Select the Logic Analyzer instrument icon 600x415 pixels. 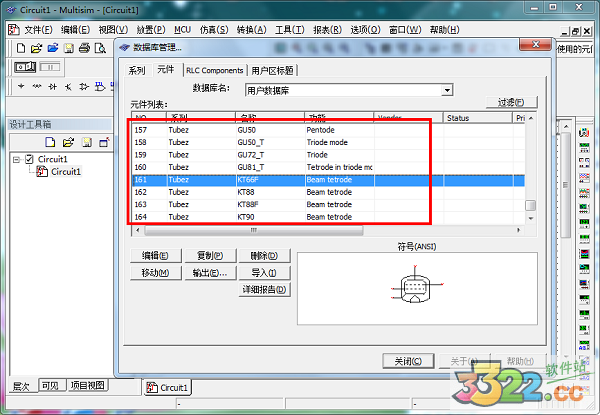(x=584, y=253)
